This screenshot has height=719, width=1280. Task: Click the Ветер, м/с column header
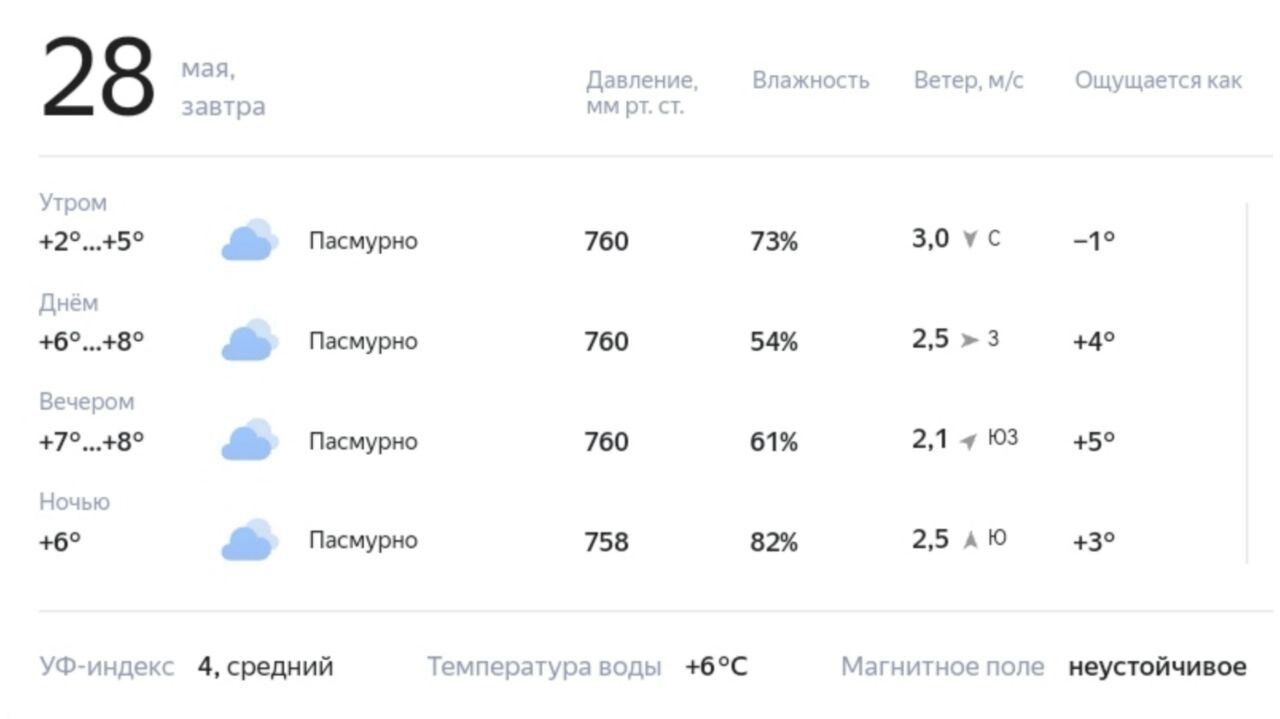coord(968,80)
